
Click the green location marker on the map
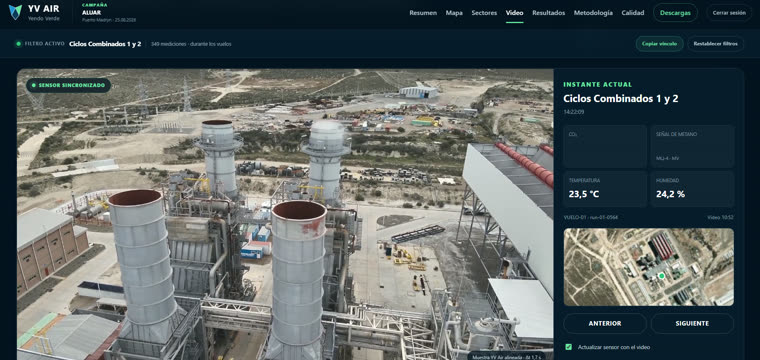[661, 276]
